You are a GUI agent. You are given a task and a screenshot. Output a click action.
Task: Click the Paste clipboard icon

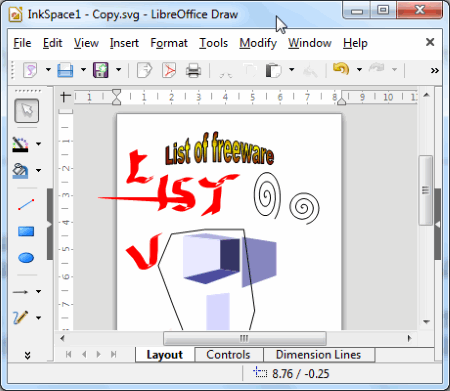pos(273,70)
